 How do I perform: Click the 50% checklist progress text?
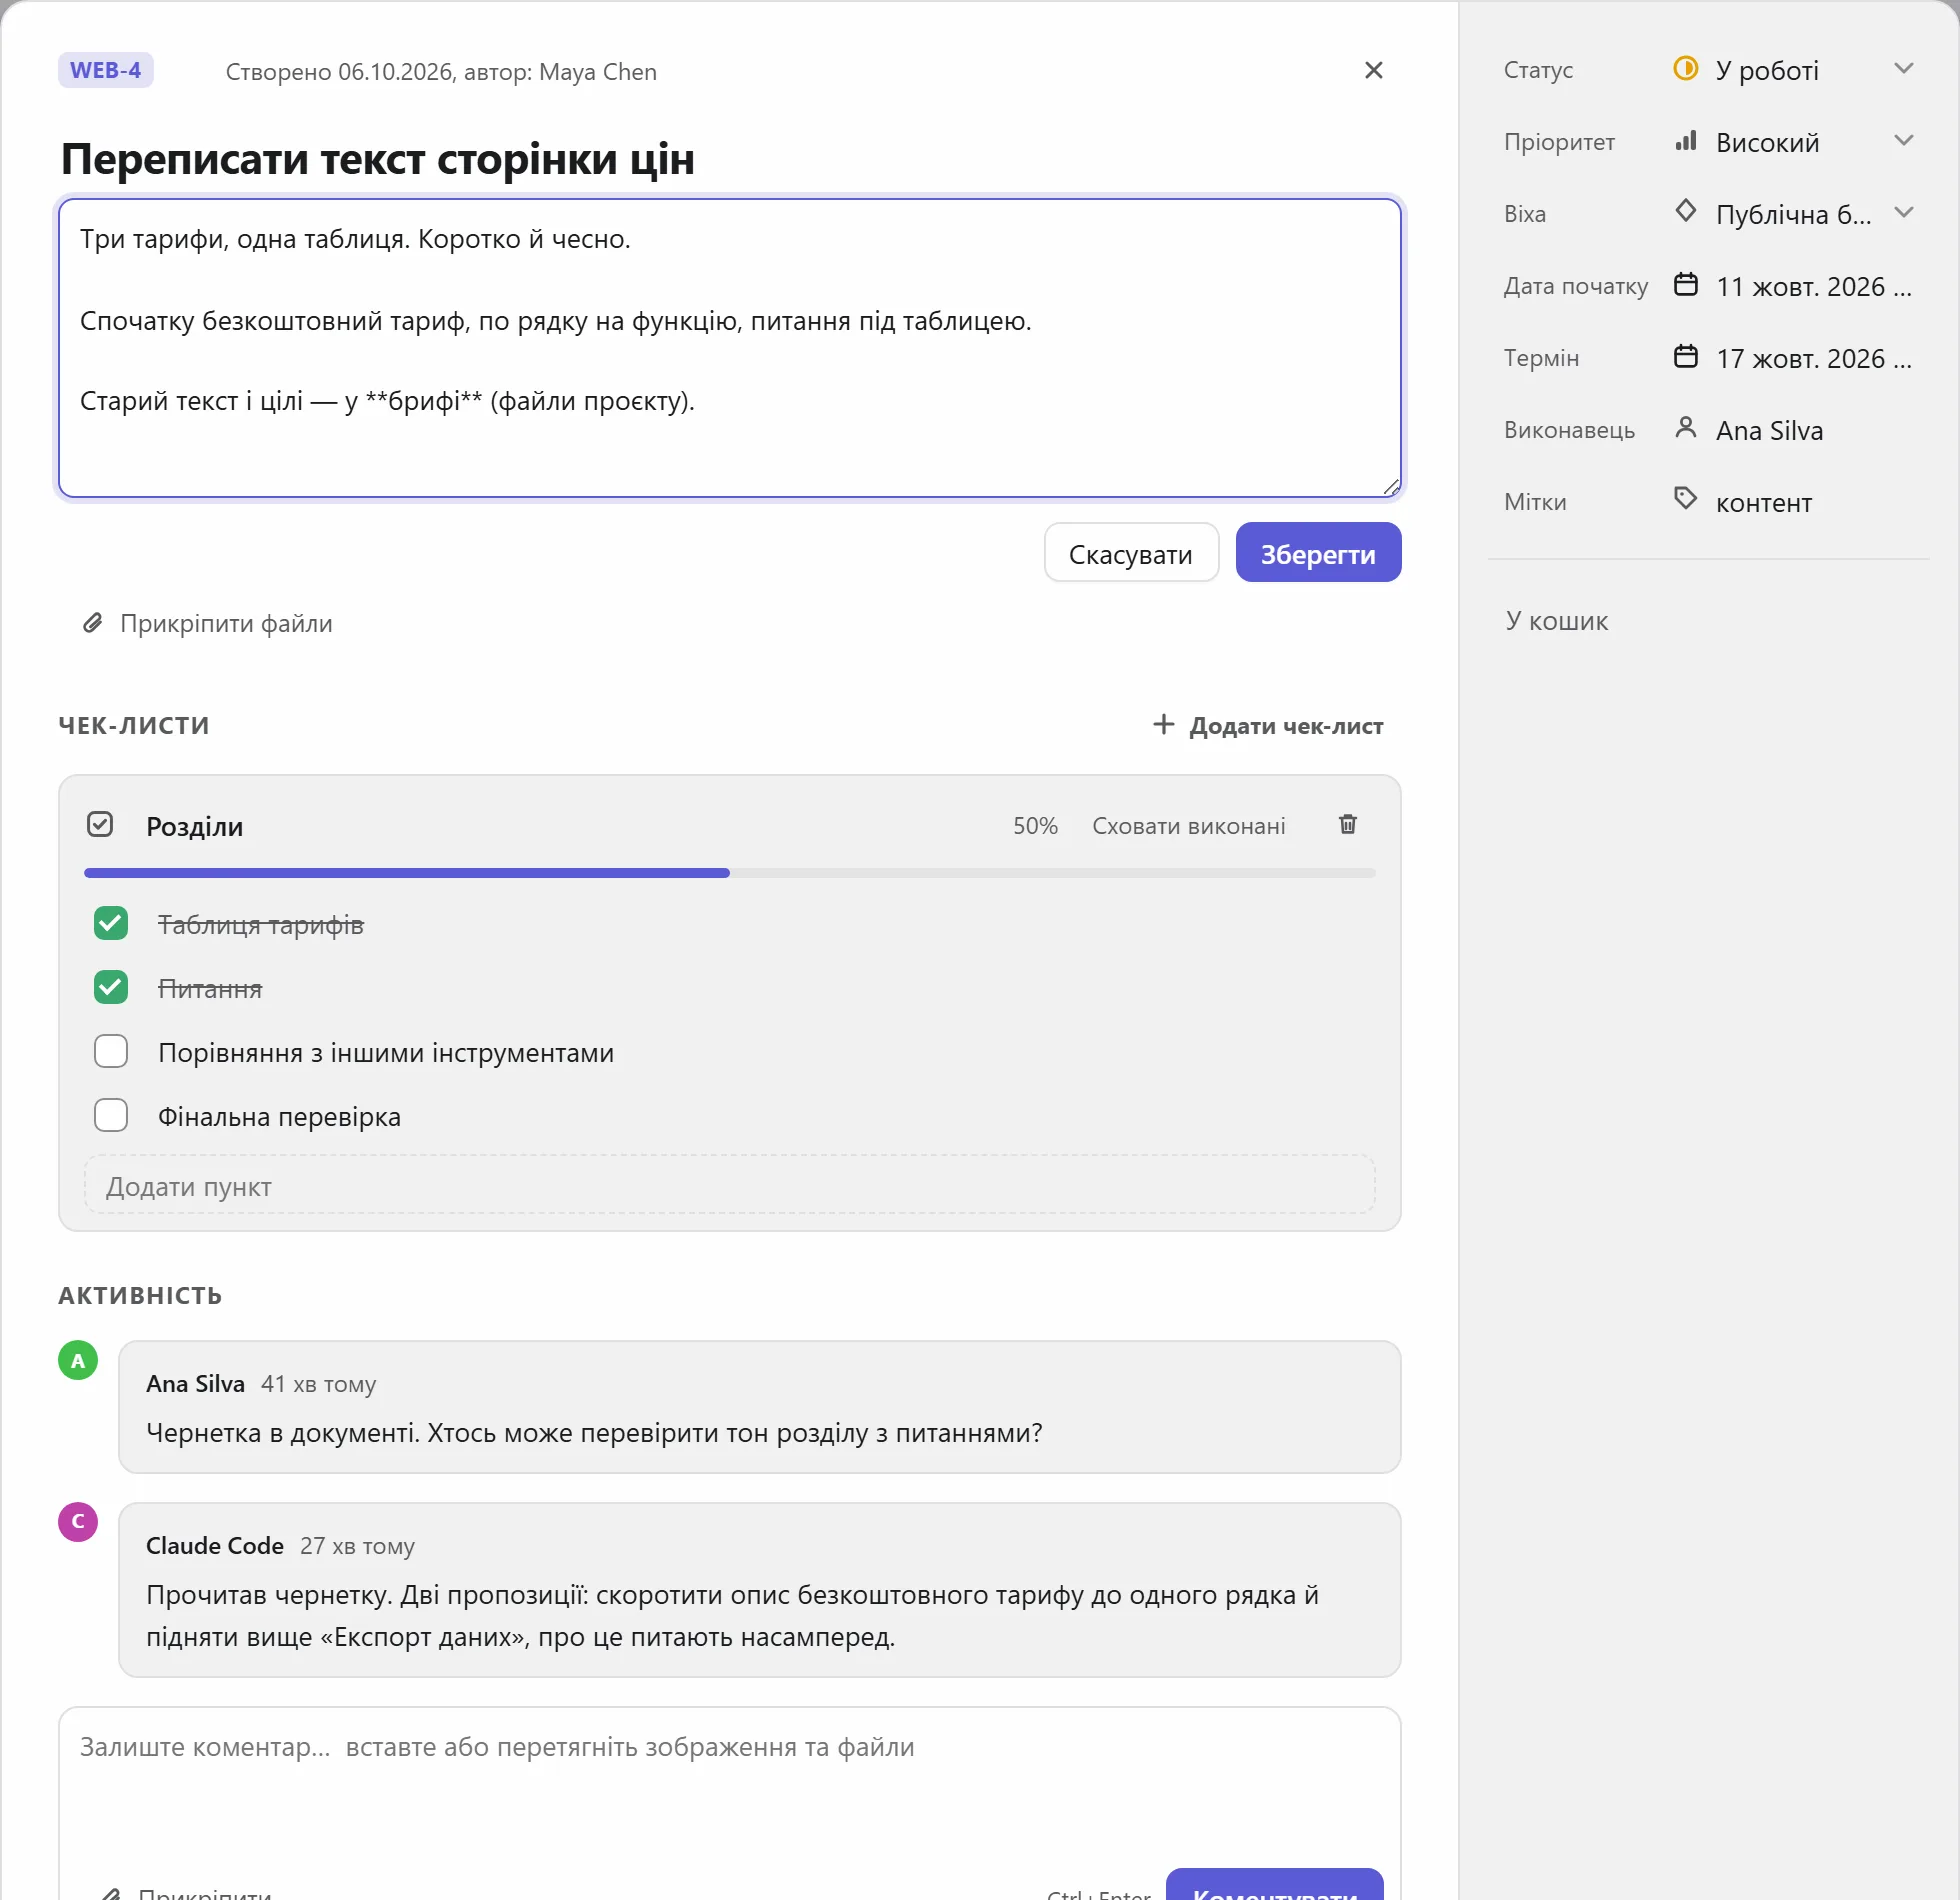click(x=1035, y=826)
